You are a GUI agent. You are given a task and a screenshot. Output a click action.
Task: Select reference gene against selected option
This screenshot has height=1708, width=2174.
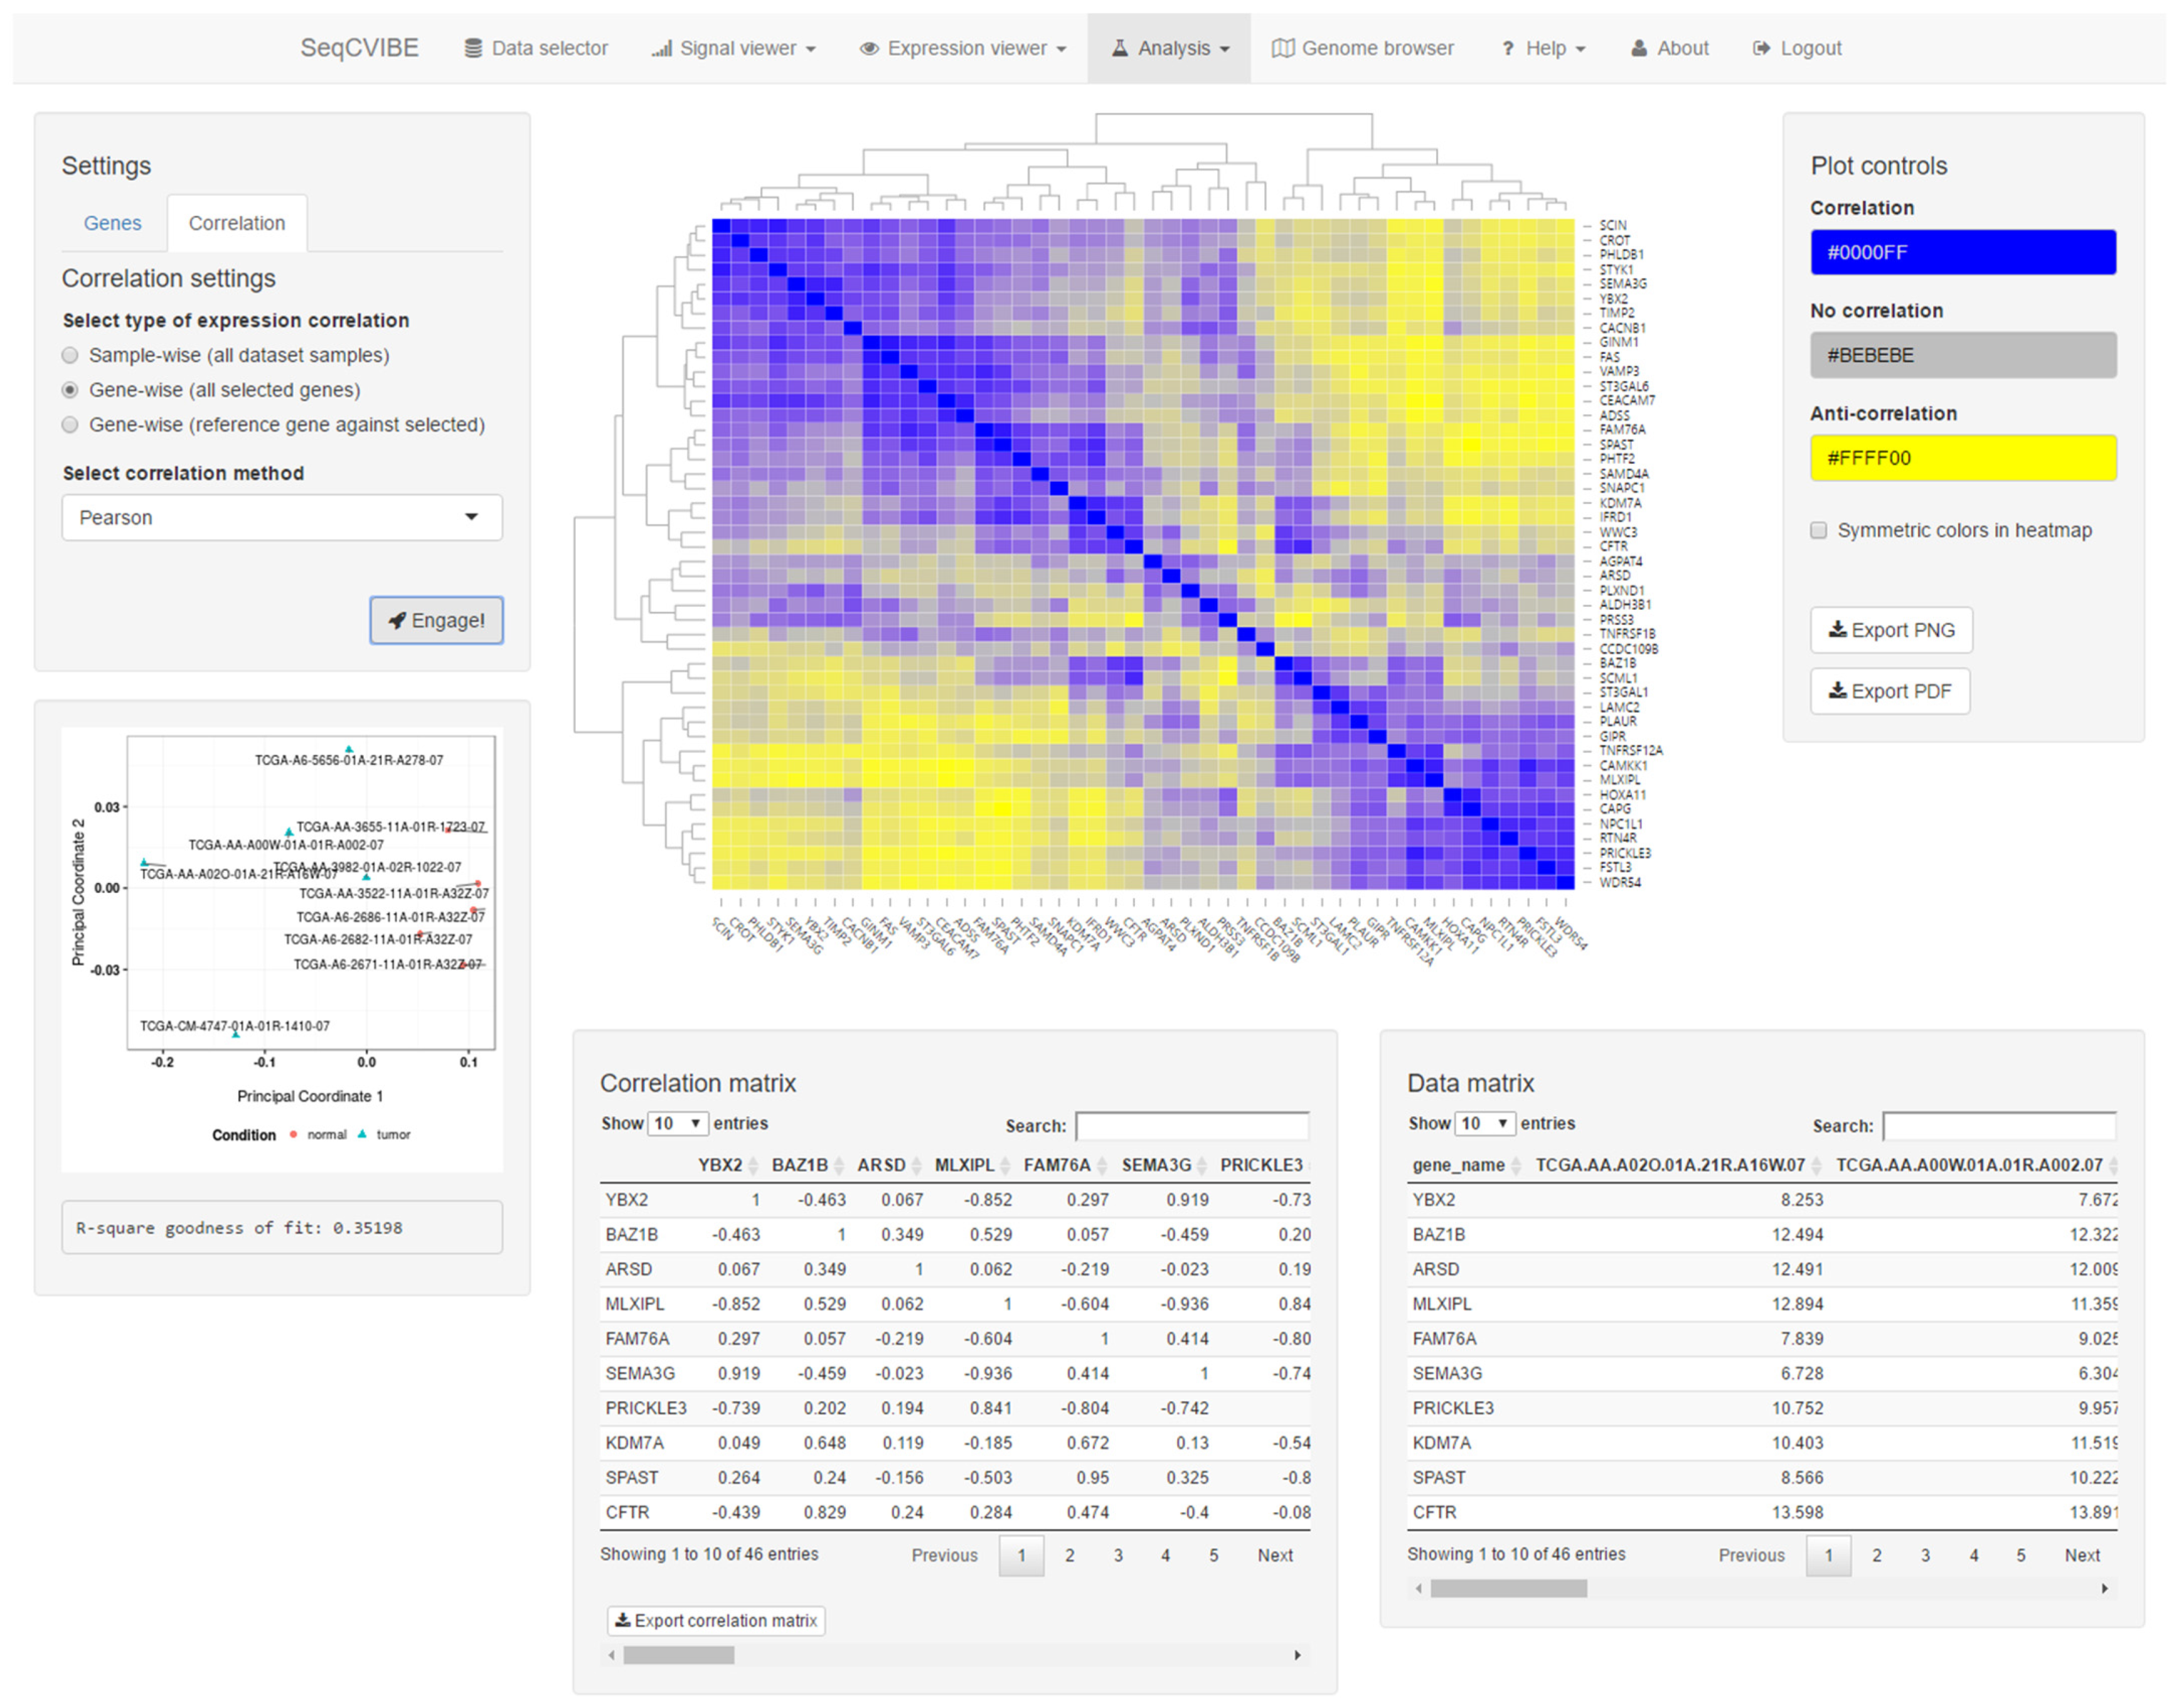[x=70, y=424]
